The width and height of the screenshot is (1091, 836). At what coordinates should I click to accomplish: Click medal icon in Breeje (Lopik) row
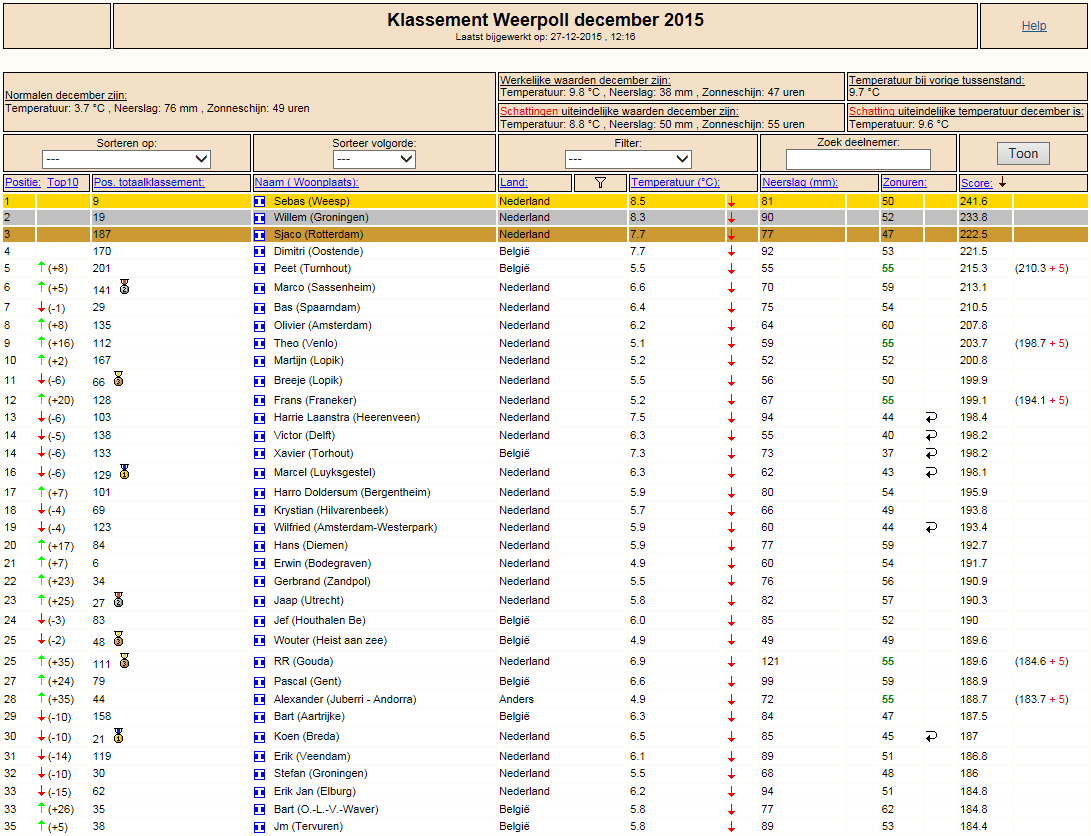[x=118, y=379]
